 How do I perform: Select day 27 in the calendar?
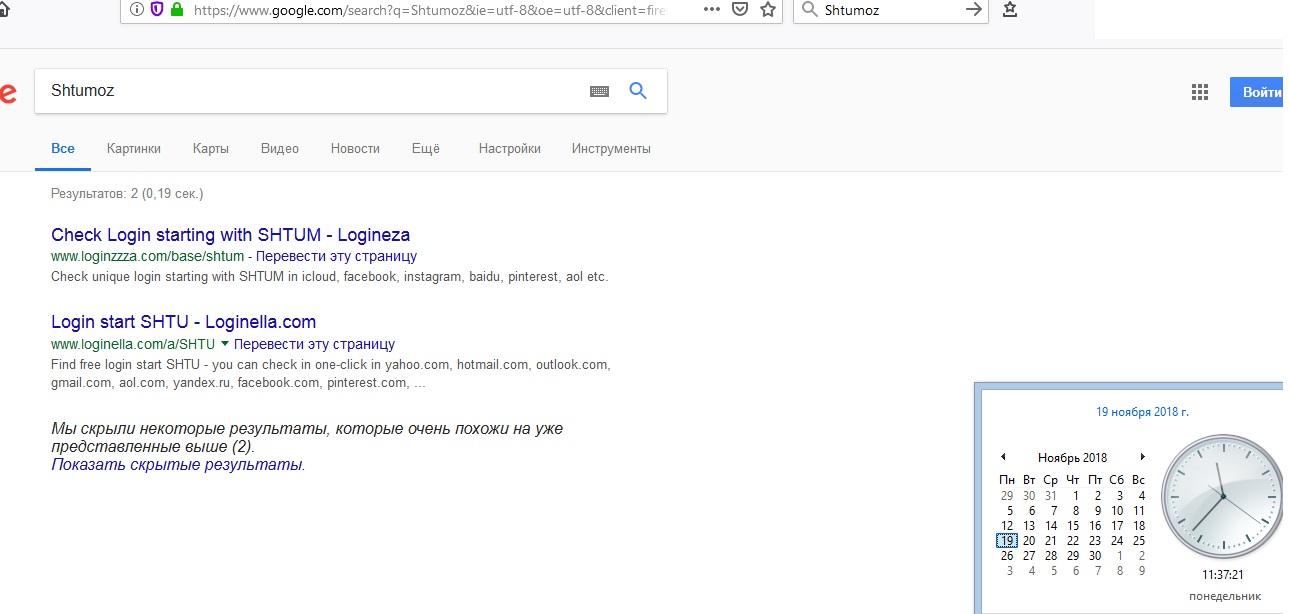[1029, 555]
